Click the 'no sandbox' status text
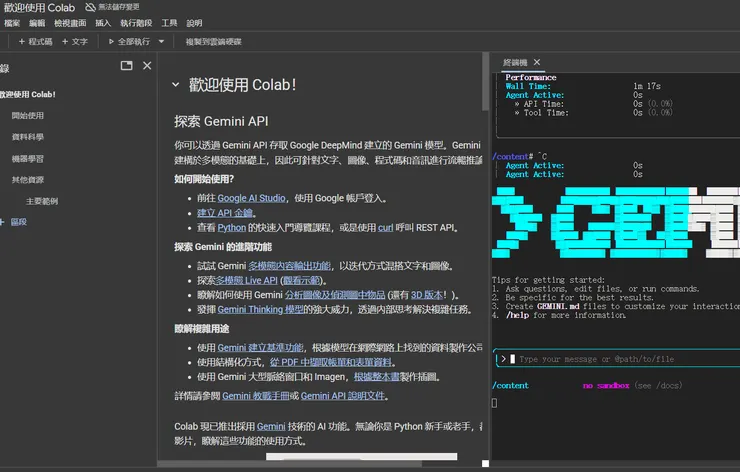 pos(606,386)
